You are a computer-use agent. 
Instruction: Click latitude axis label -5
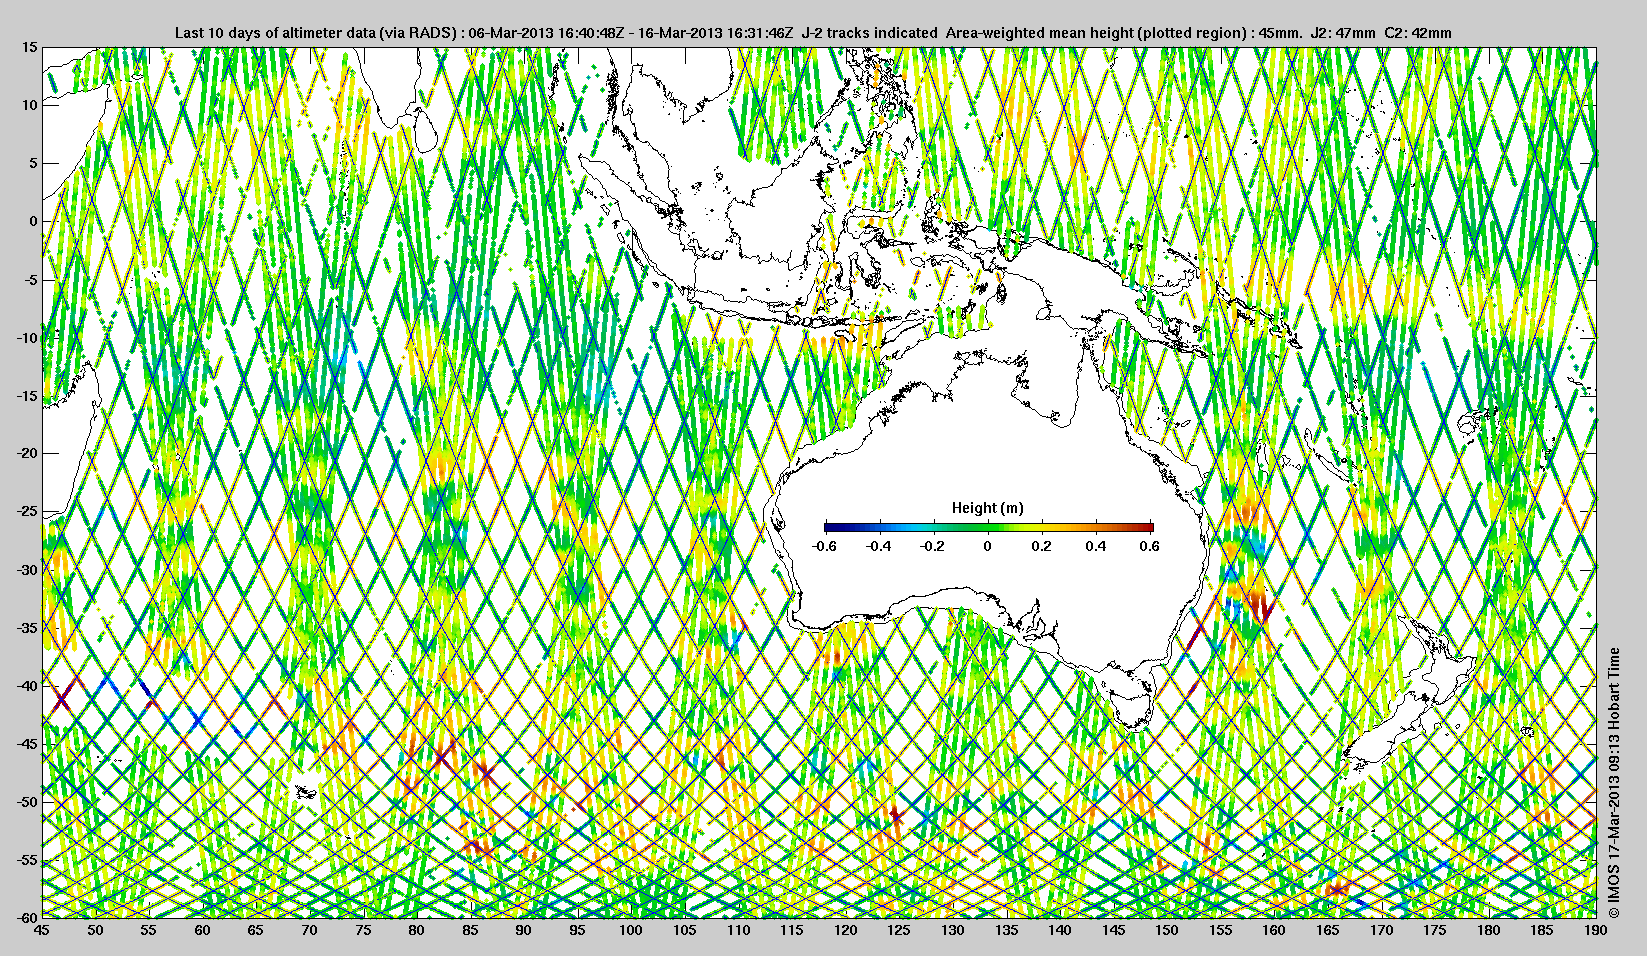point(31,280)
